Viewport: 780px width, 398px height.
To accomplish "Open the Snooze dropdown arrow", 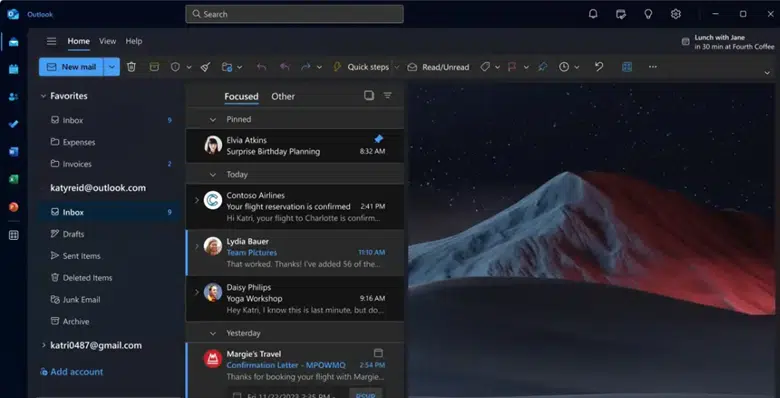I will (x=577, y=67).
